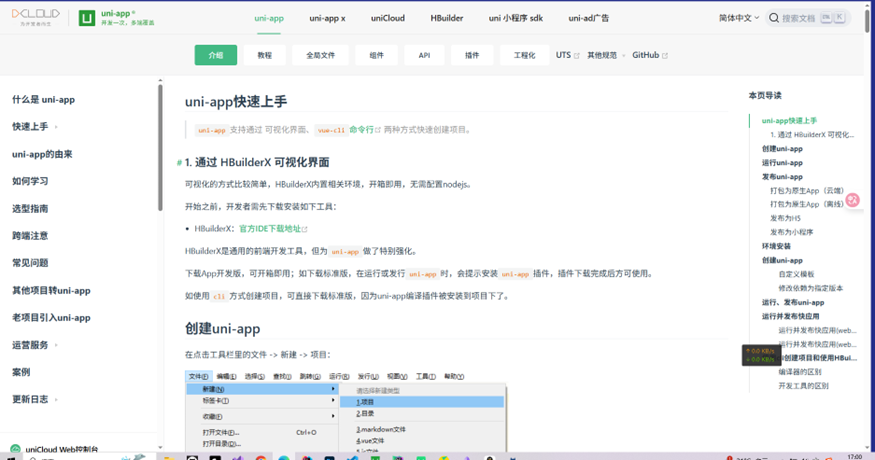Jump to 发布uni-app in page outline
This screenshot has height=460, width=875.
pos(782,176)
